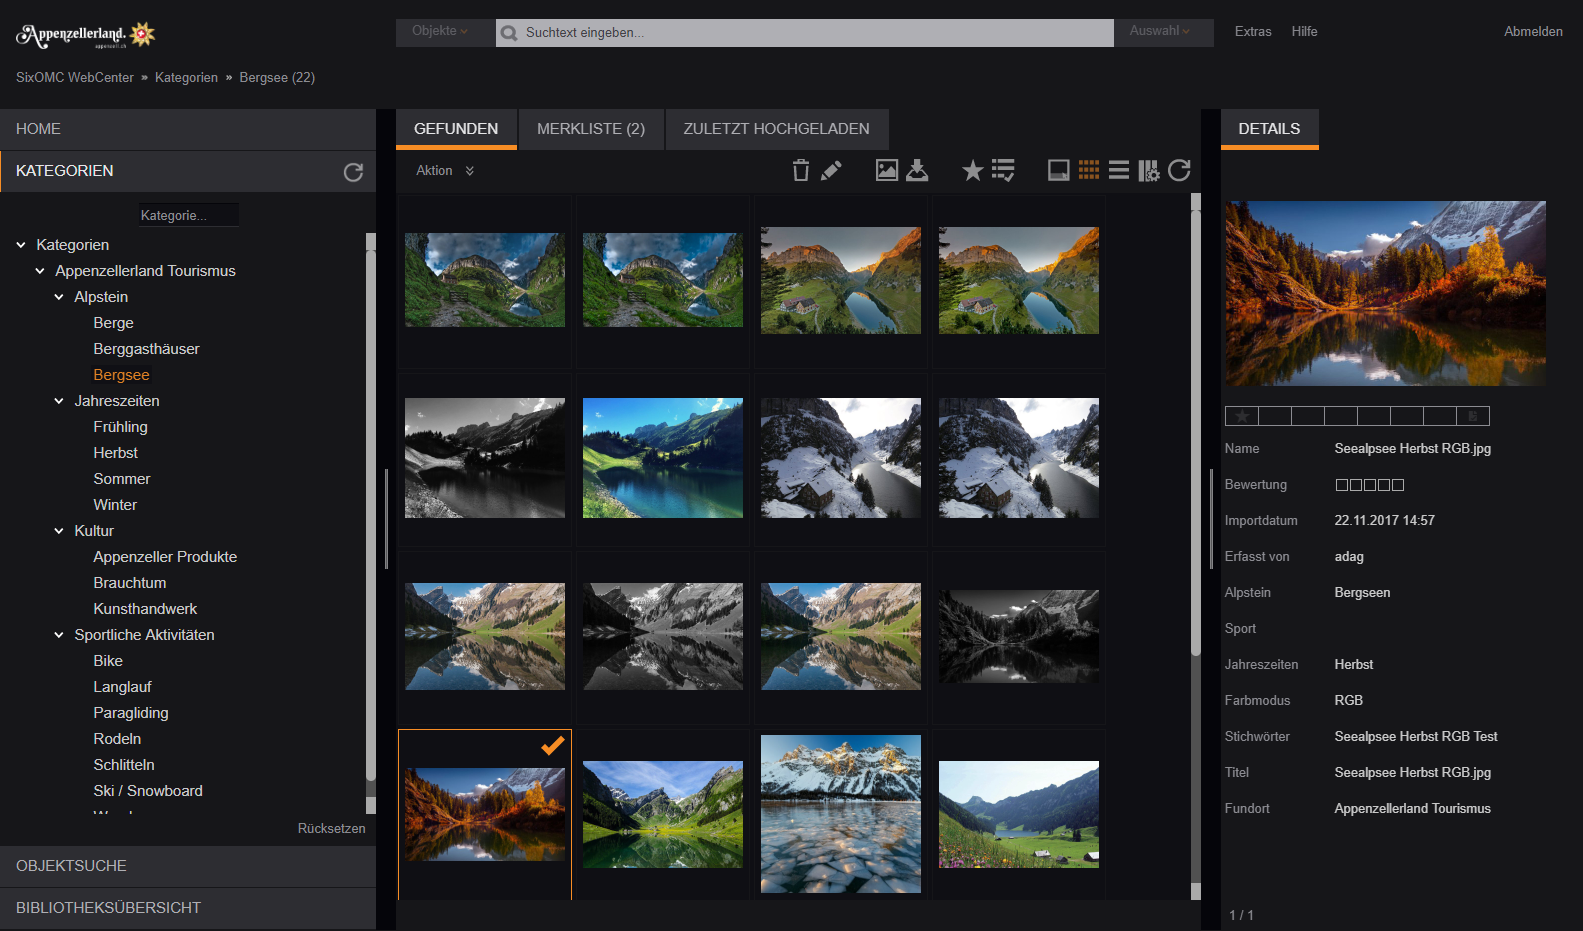Open the Objekte dropdown
The height and width of the screenshot is (931, 1583).
coord(440,32)
